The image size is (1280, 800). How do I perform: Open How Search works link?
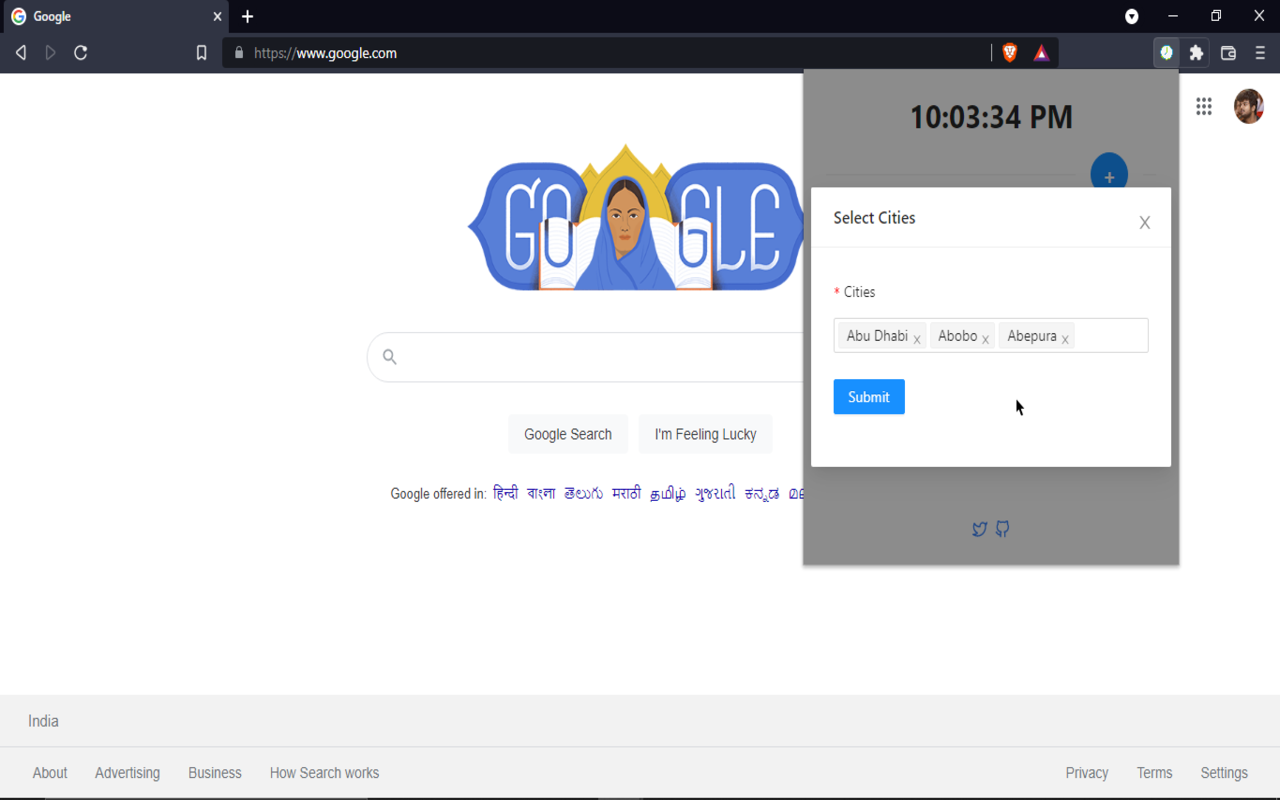pos(324,773)
